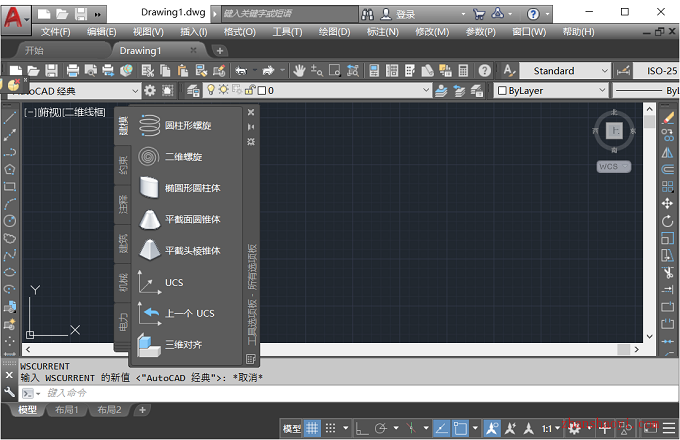Click the keyword search field
This screenshot has width=680, height=440.
pos(290,14)
